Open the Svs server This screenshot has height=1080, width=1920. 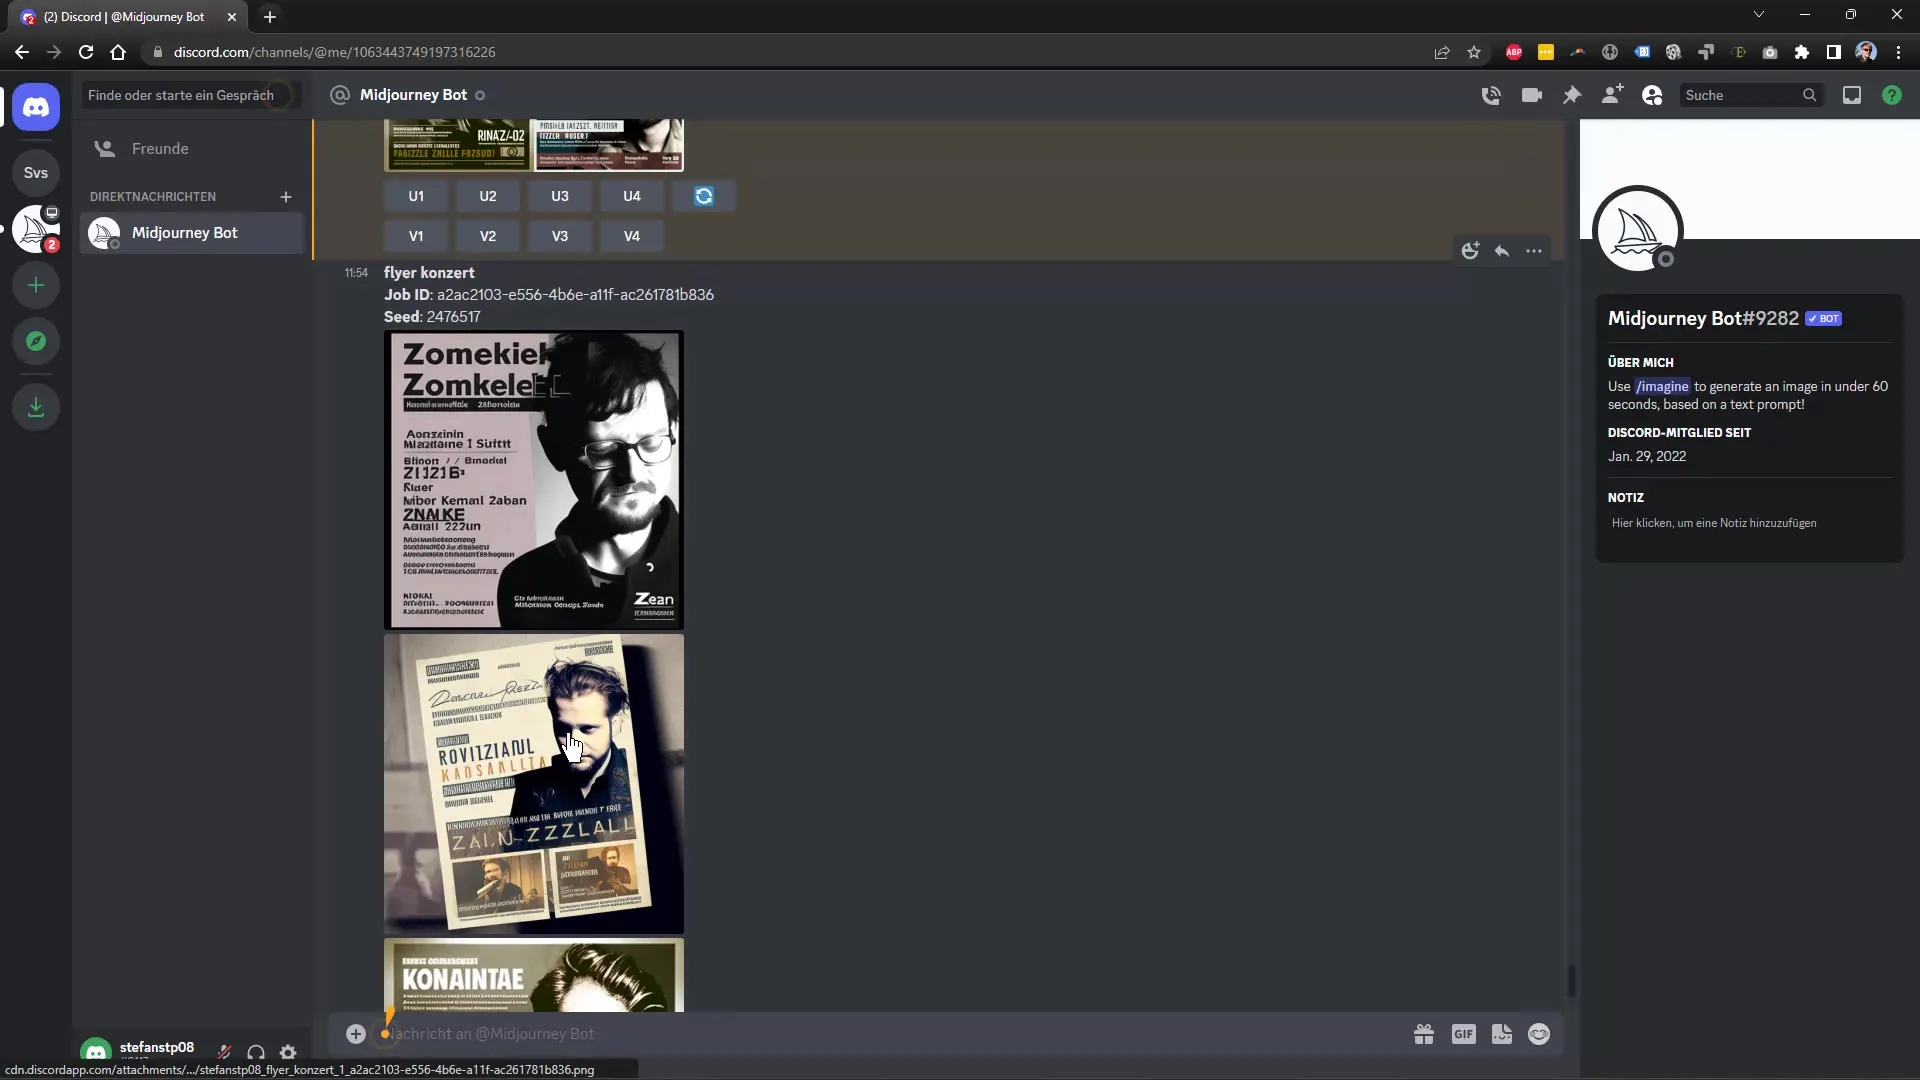point(36,173)
